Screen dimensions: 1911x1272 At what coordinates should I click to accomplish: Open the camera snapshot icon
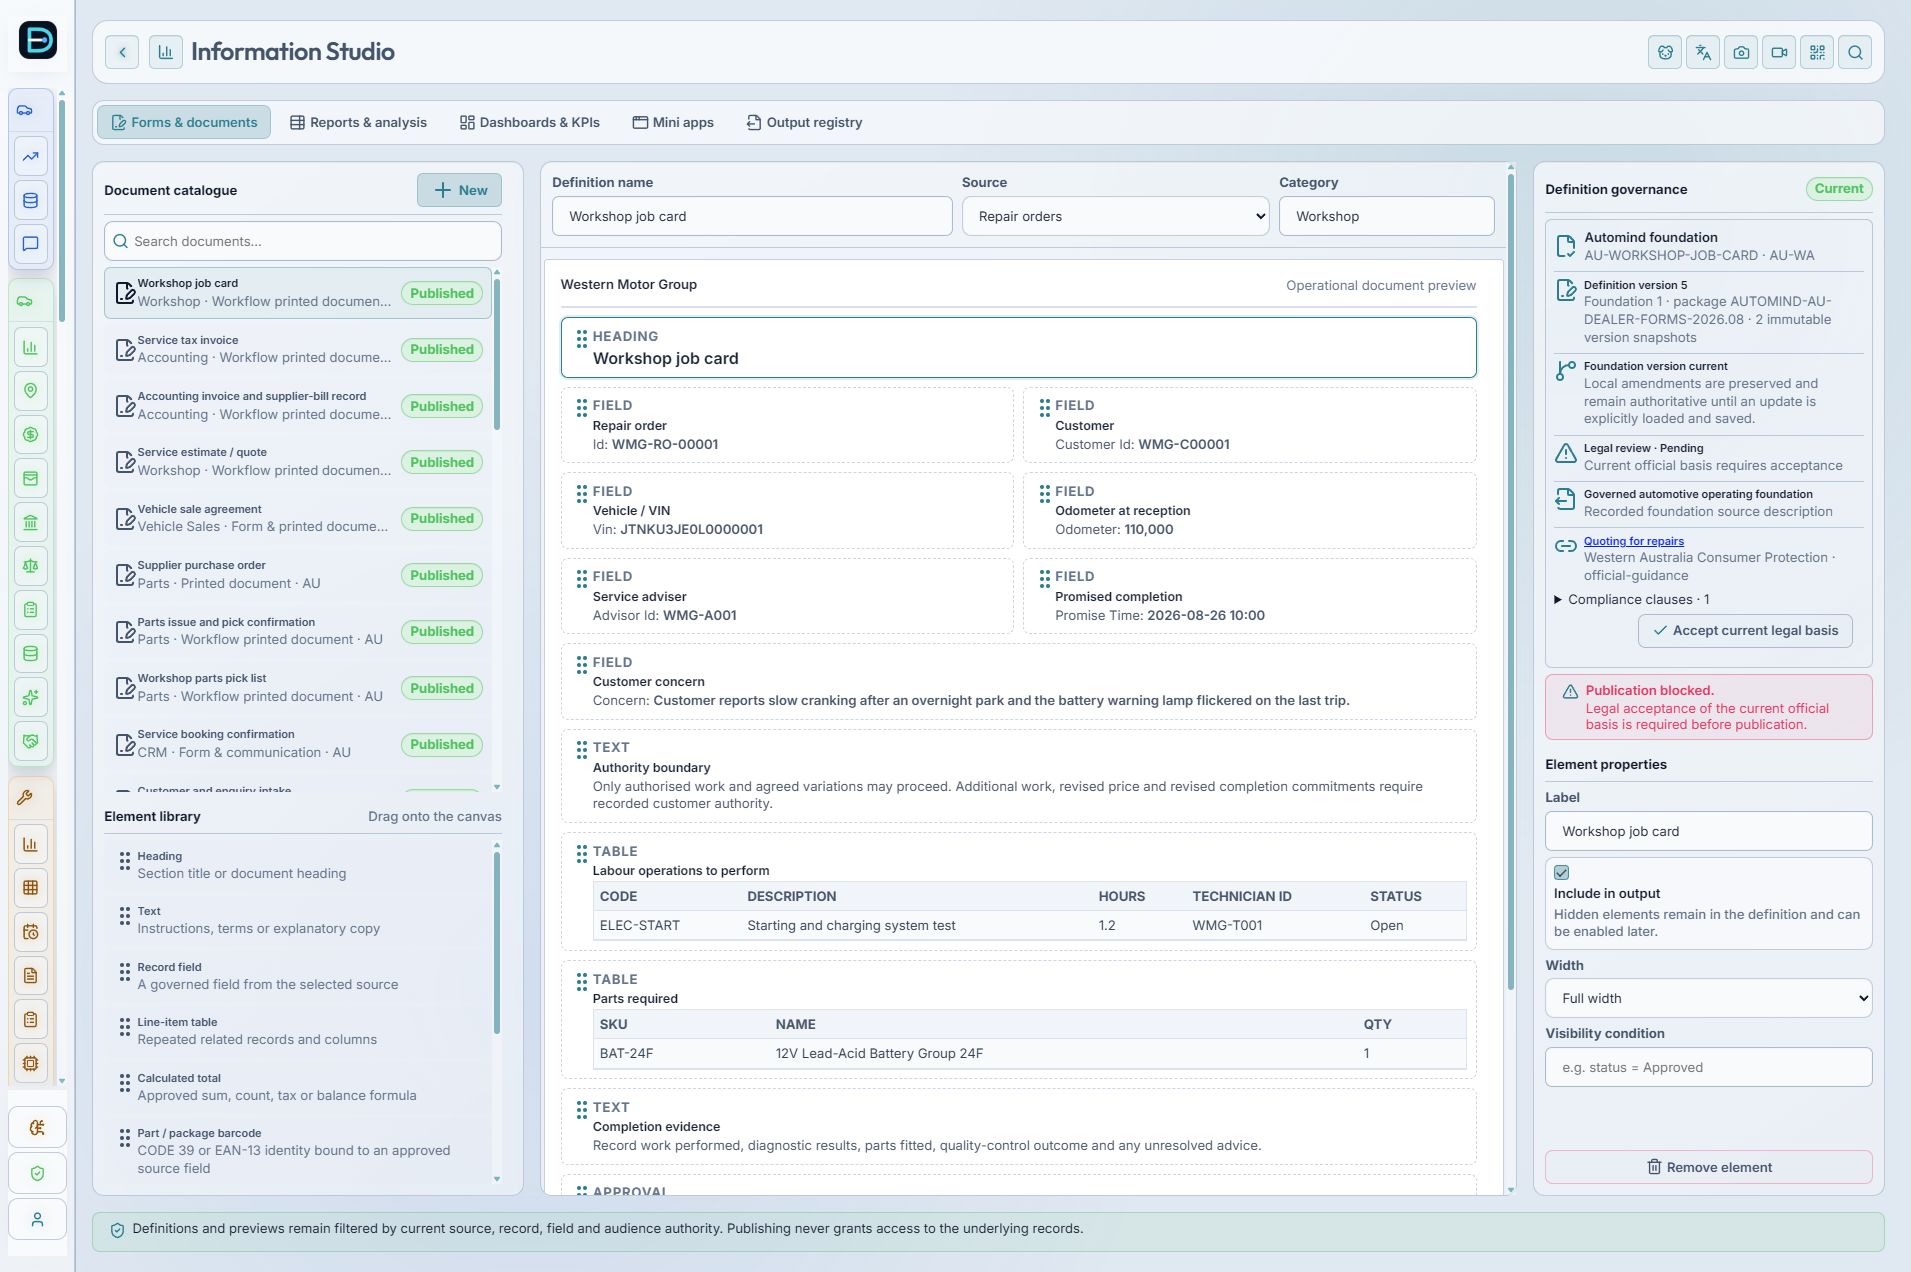pos(1741,52)
